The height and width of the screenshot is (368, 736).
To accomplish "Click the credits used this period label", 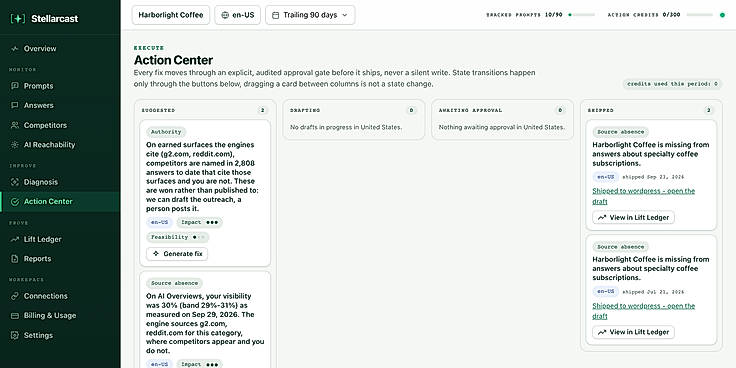I will [672, 84].
